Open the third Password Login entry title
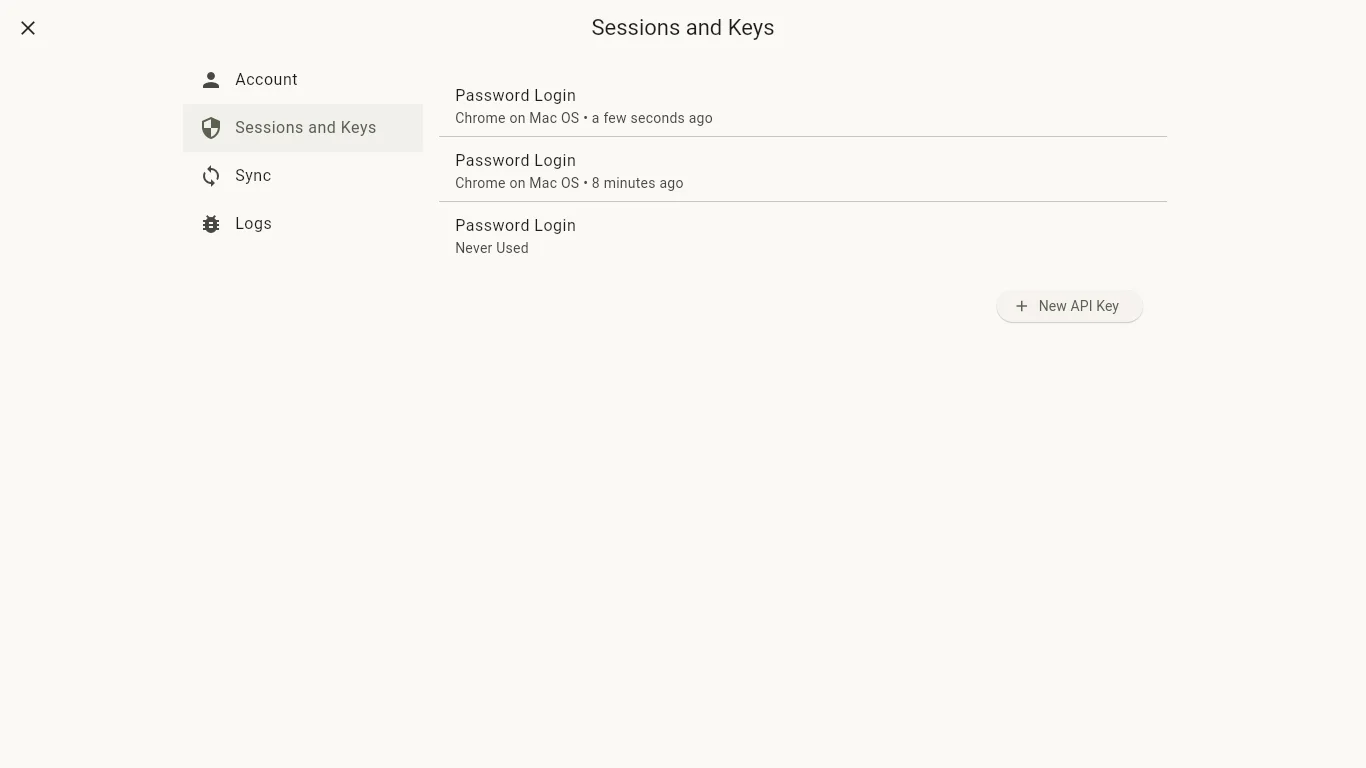 515,226
